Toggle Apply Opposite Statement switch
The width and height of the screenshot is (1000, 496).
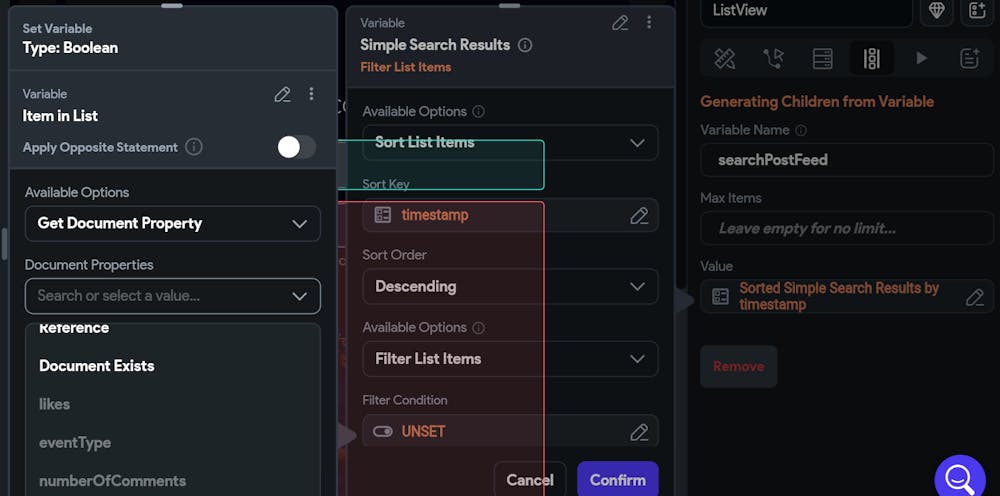[x=296, y=147]
